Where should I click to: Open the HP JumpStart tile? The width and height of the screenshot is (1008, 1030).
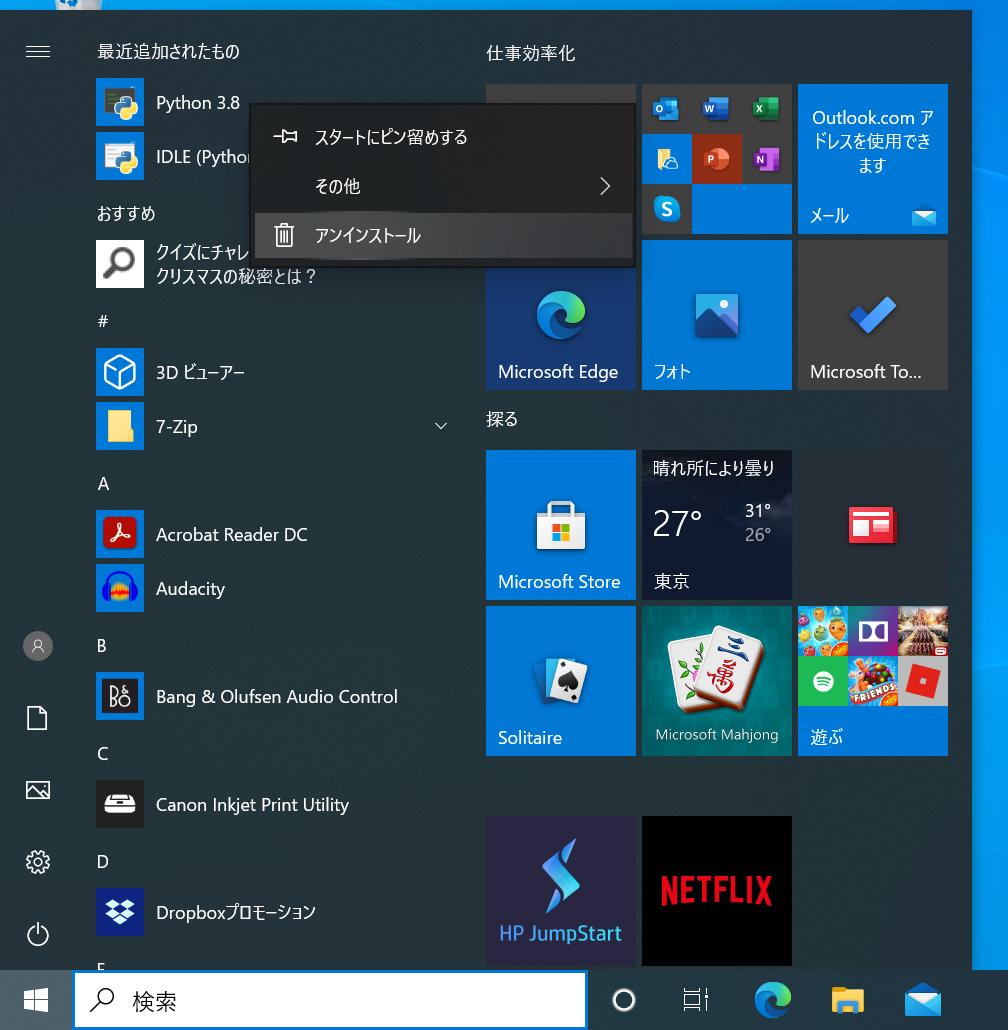pyautogui.click(x=561, y=891)
